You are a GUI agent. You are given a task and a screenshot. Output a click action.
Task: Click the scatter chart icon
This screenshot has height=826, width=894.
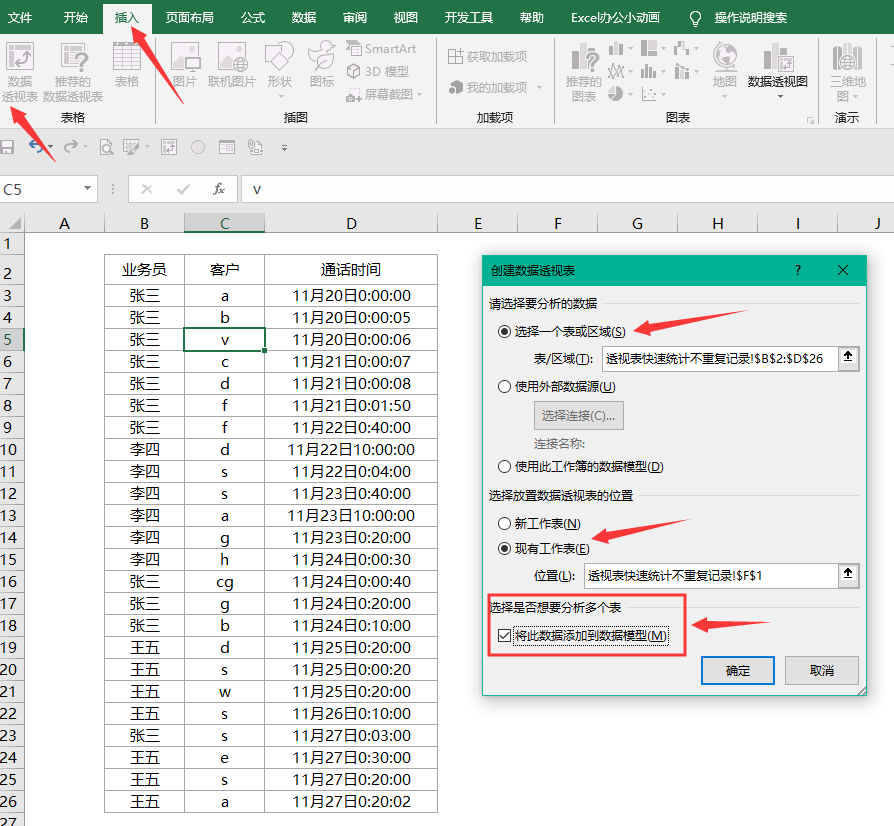click(x=649, y=94)
